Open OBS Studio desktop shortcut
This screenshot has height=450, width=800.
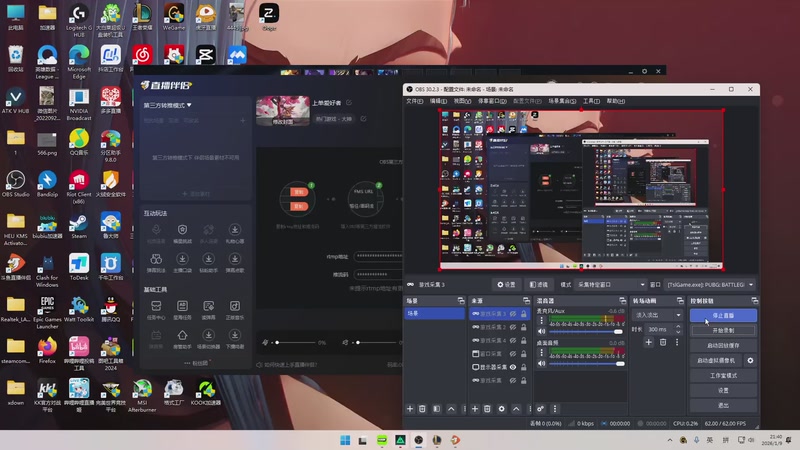pyautogui.click(x=15, y=184)
